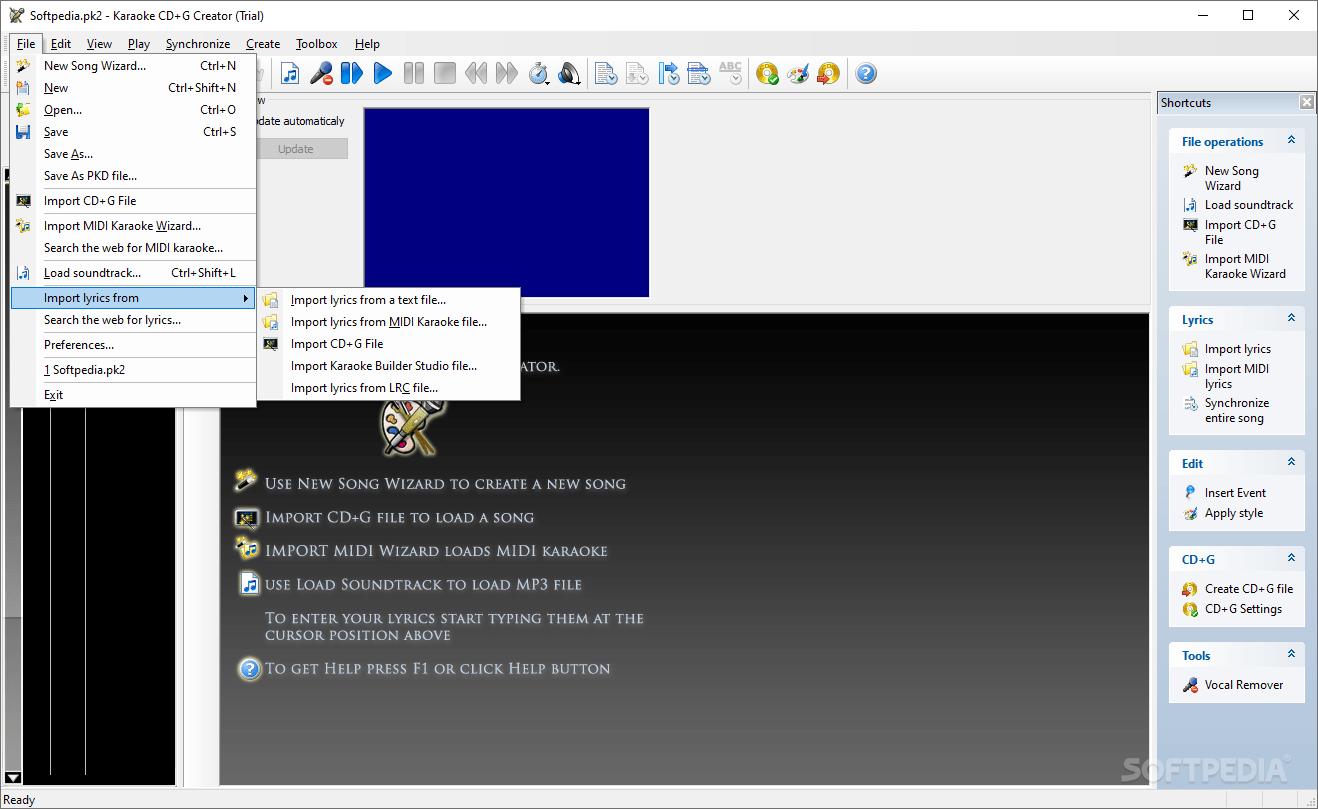Choose Import lyrics from LRC file
The width and height of the screenshot is (1318, 809).
365,387
